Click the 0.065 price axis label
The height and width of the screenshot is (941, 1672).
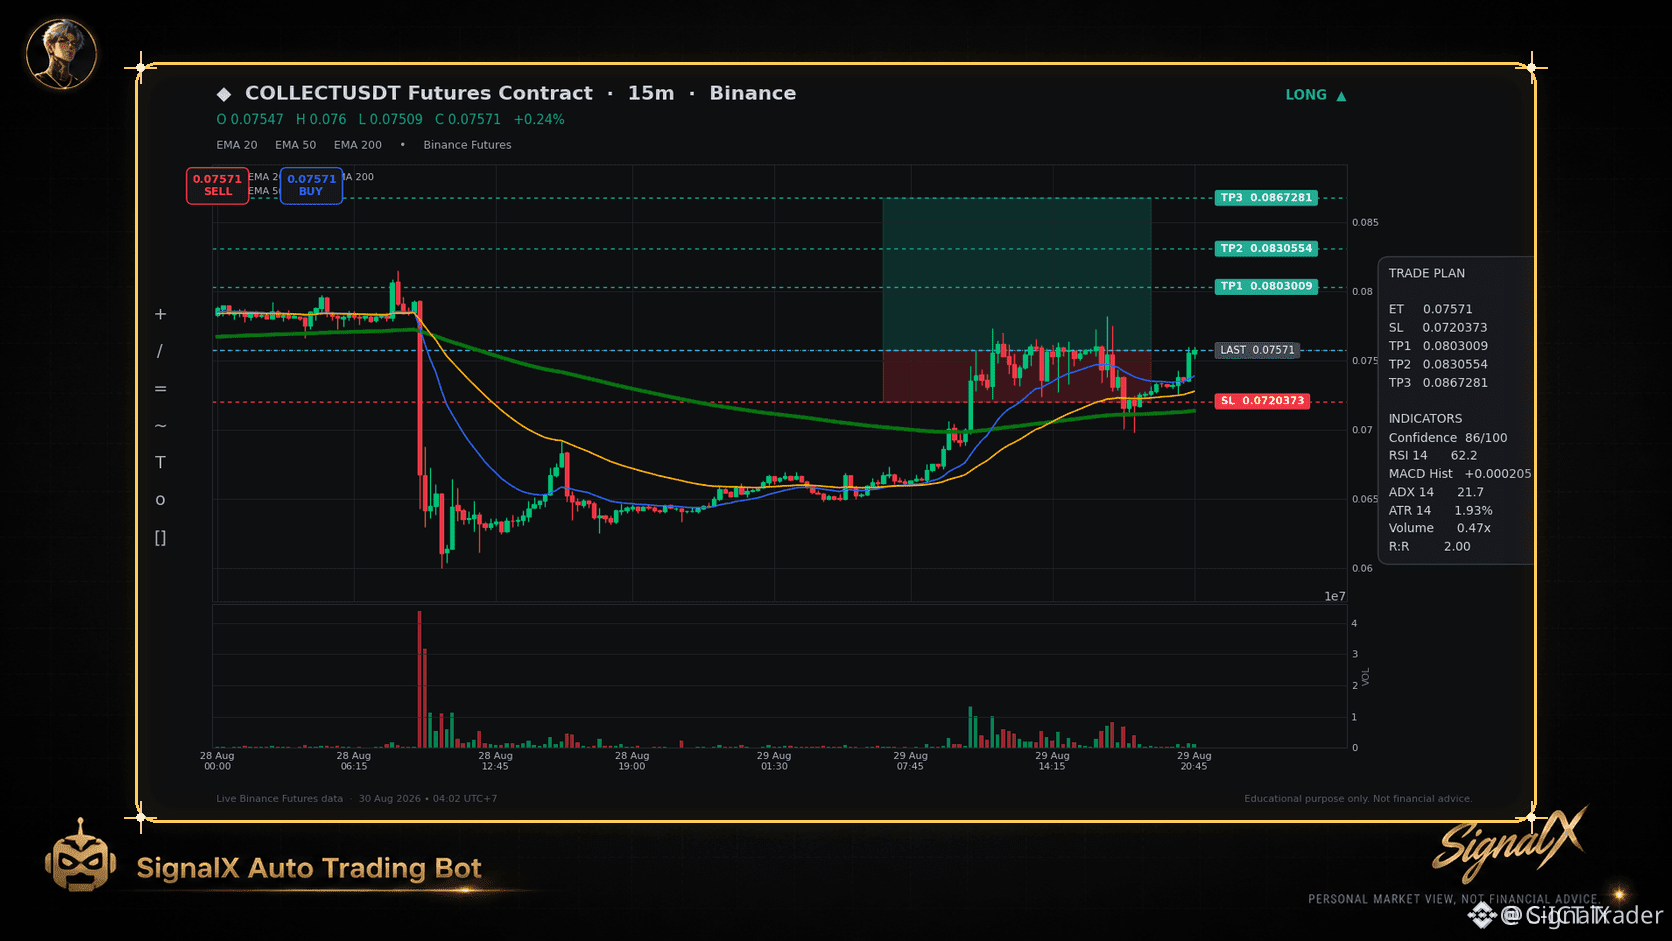pos(1365,499)
